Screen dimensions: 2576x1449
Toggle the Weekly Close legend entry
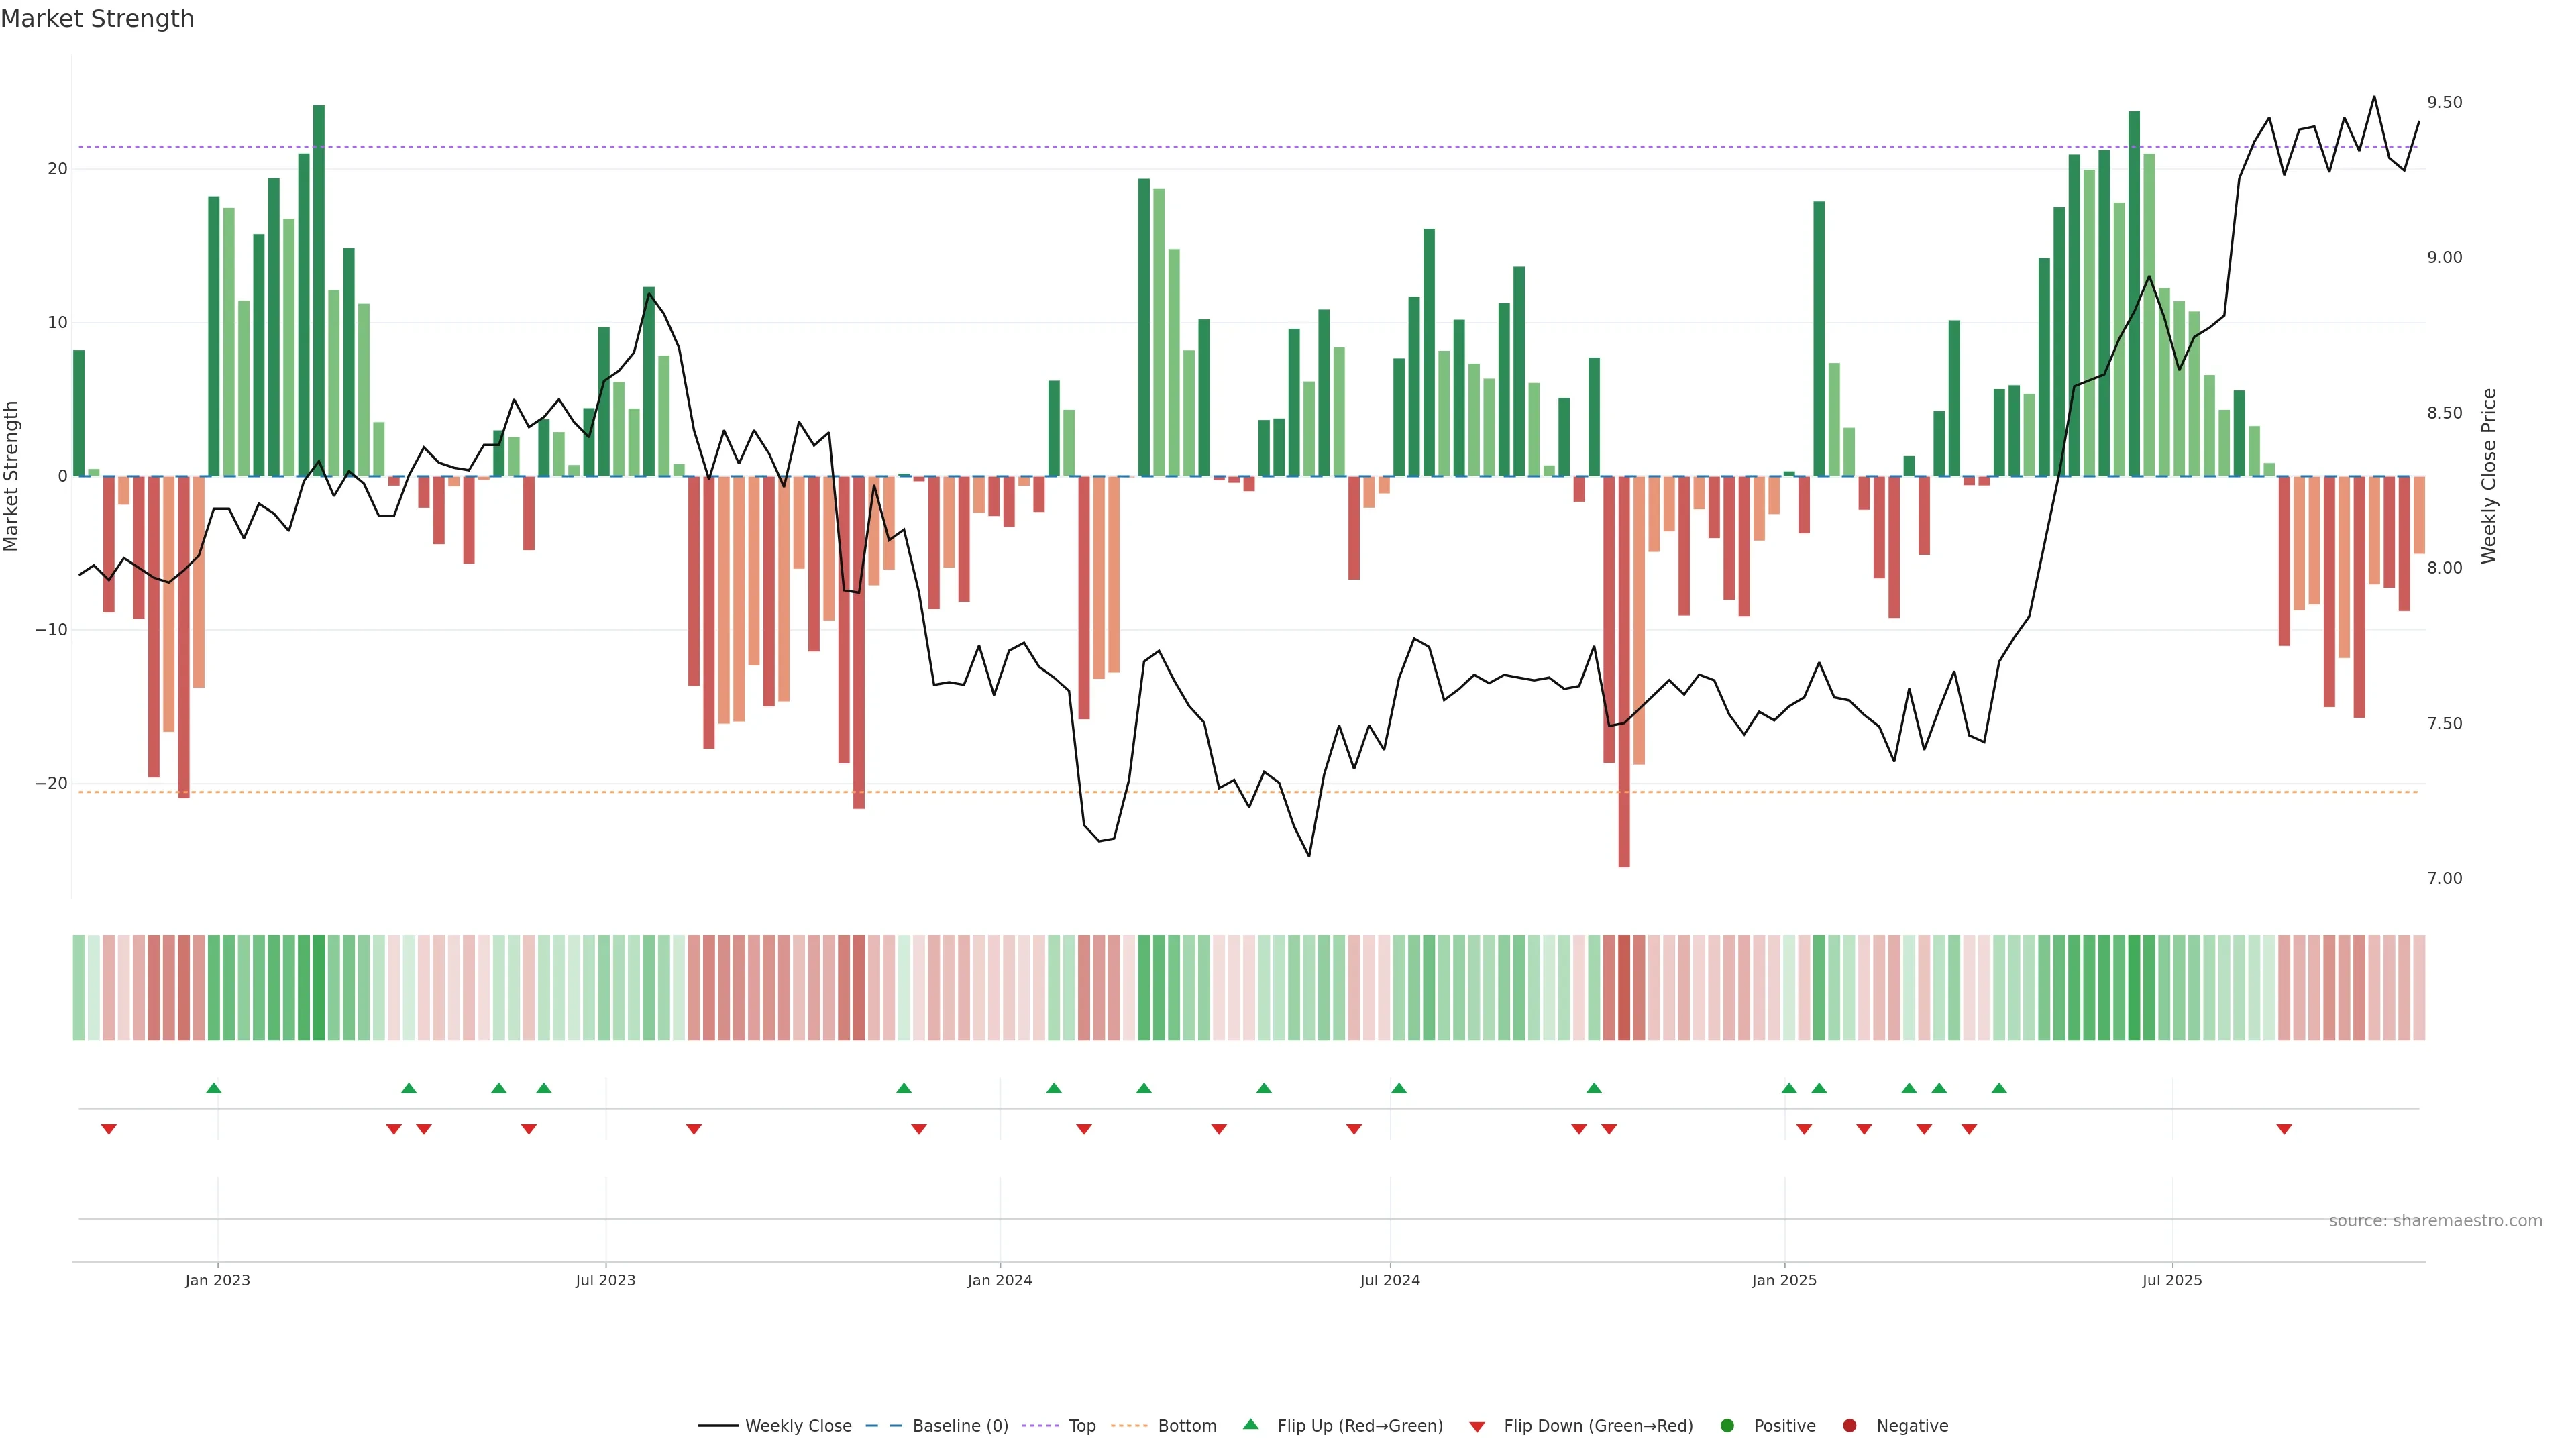tap(797, 1425)
